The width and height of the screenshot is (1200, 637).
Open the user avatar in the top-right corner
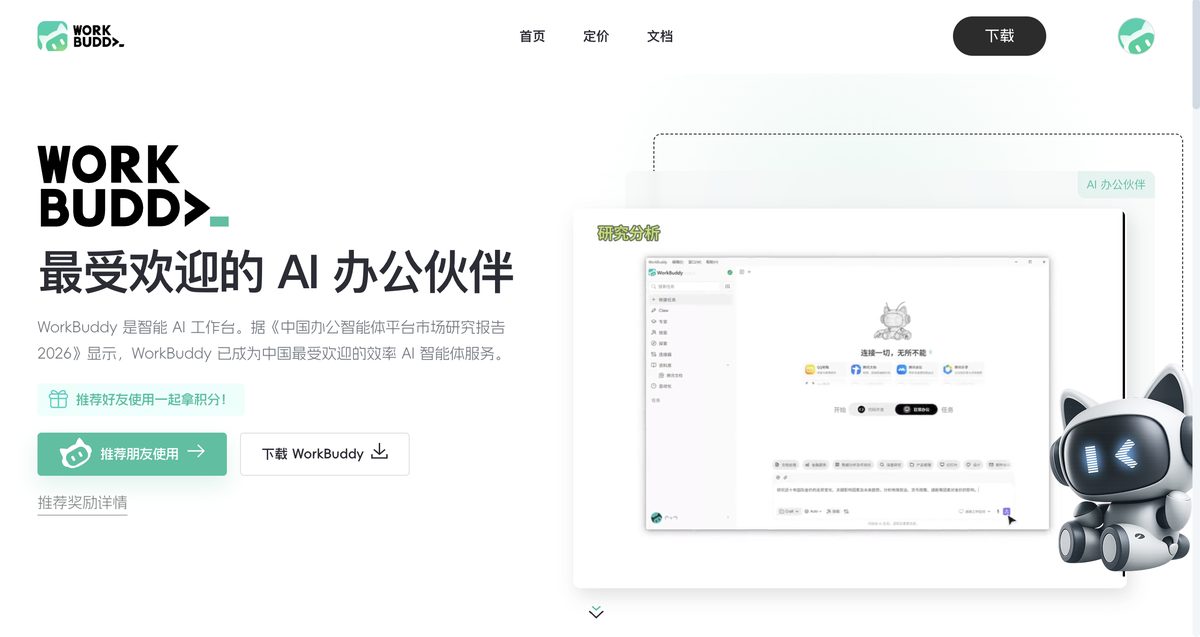(1136, 36)
